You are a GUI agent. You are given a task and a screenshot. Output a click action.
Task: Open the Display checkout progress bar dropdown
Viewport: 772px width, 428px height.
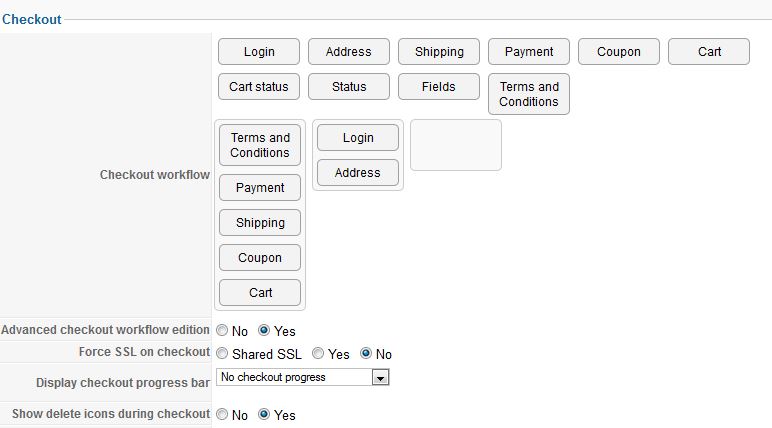pyautogui.click(x=380, y=378)
